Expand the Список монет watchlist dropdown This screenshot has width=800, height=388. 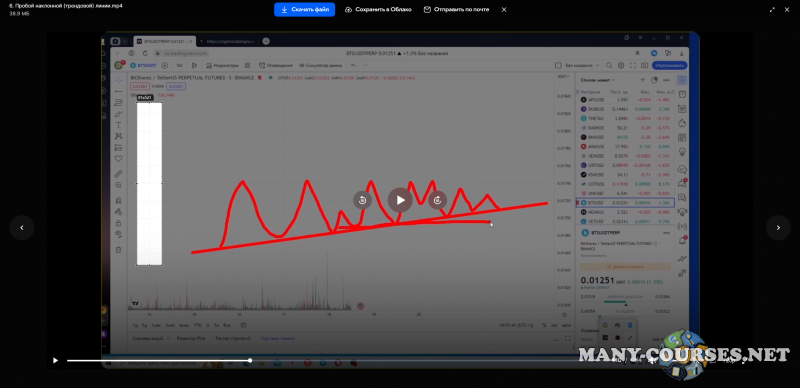pyautogui.click(x=598, y=80)
